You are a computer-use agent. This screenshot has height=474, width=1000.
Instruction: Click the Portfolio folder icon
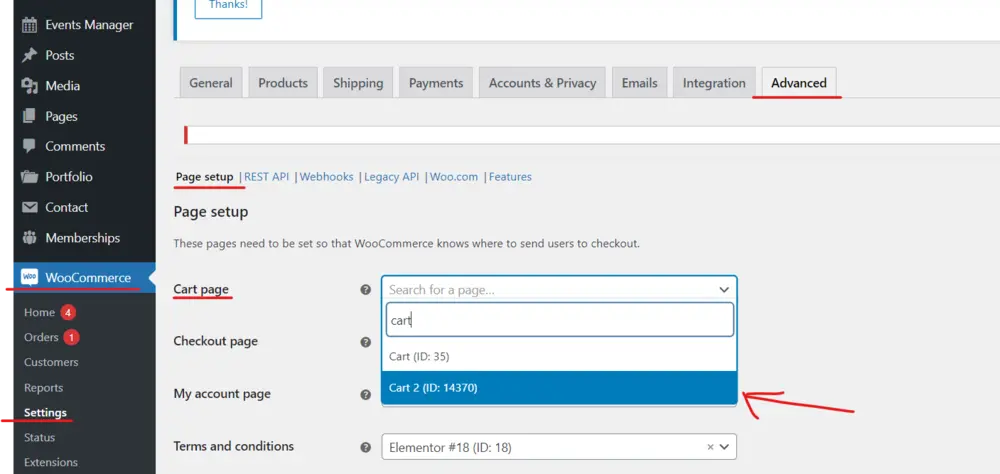coord(29,177)
